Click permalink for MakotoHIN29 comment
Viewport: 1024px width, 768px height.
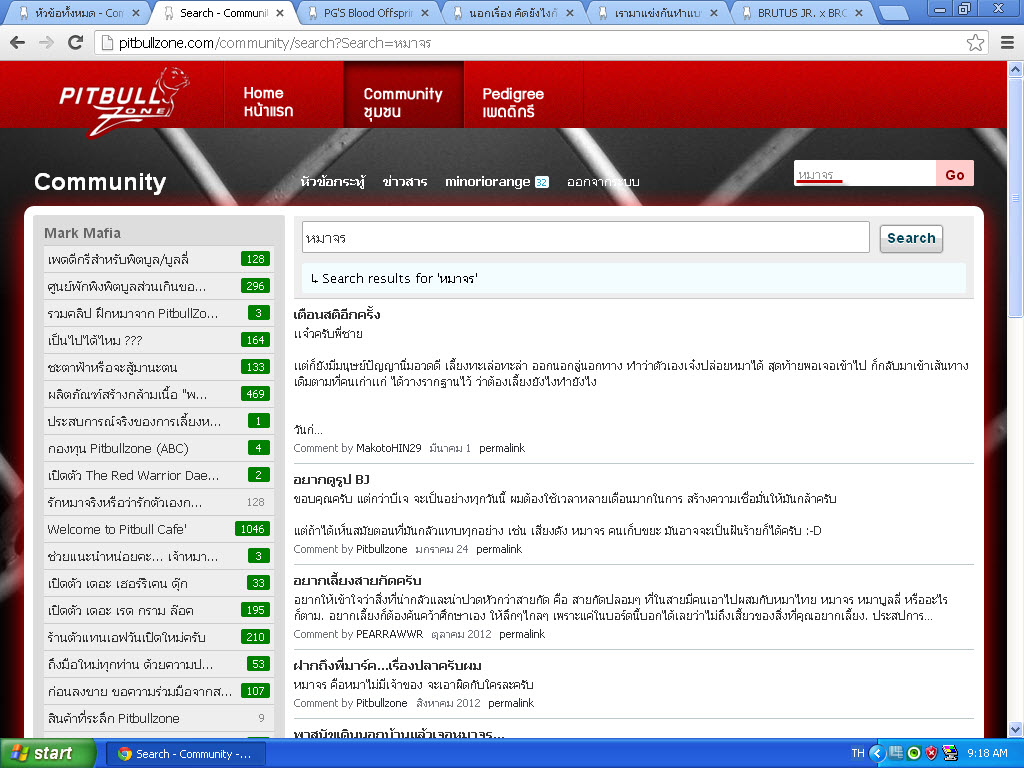click(x=502, y=449)
